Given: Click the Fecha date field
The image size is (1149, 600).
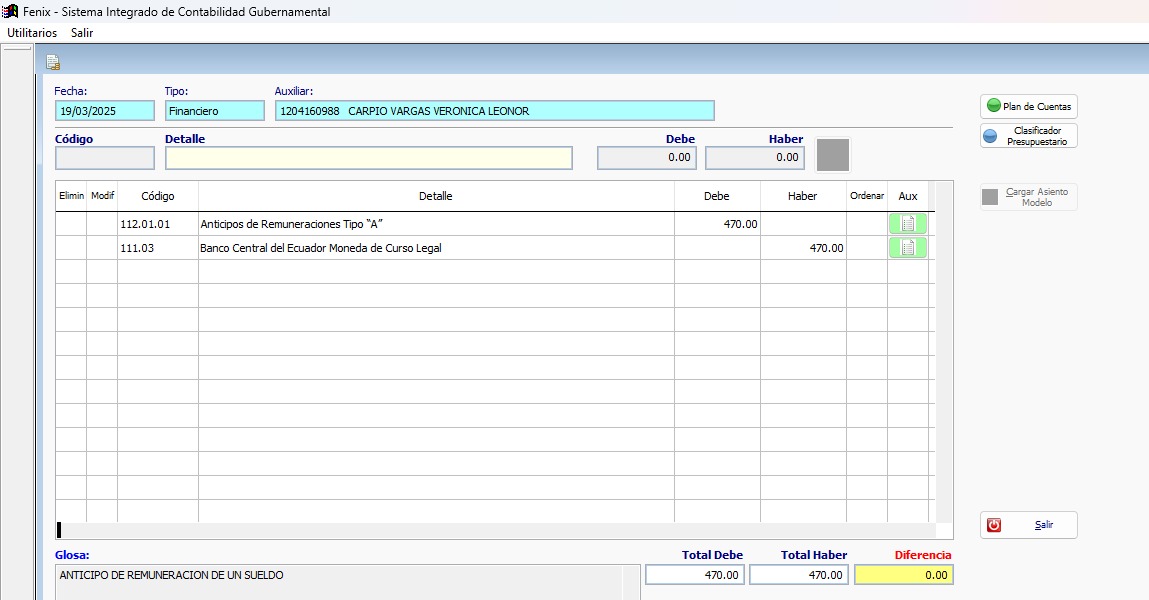Looking at the screenshot, I should click(x=105, y=111).
